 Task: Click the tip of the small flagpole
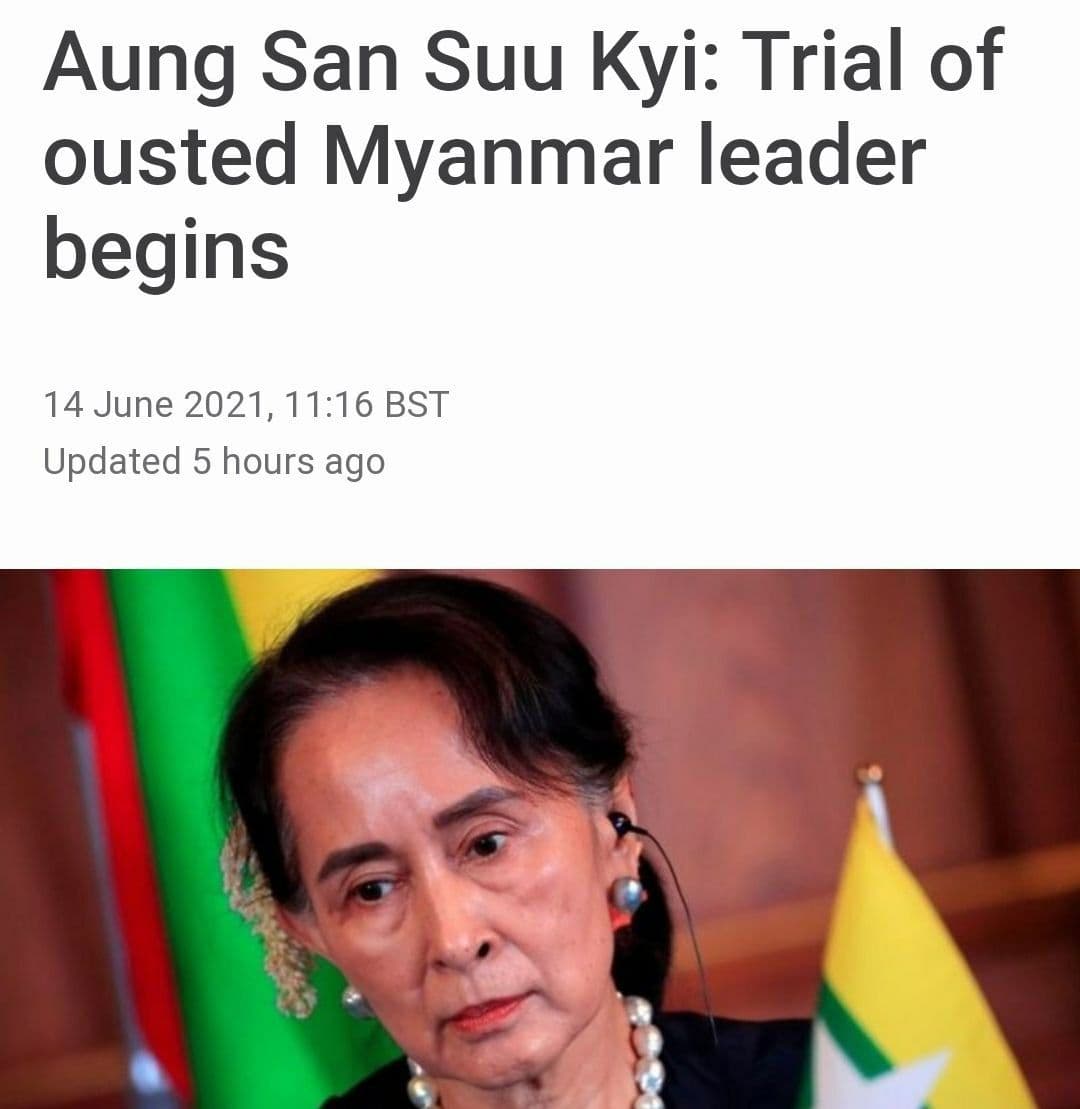point(871,773)
